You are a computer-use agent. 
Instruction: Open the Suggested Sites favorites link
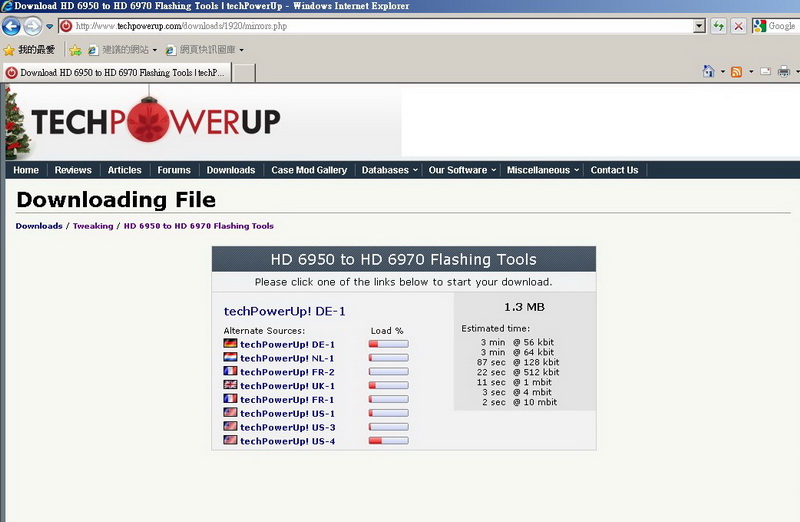click(x=122, y=49)
